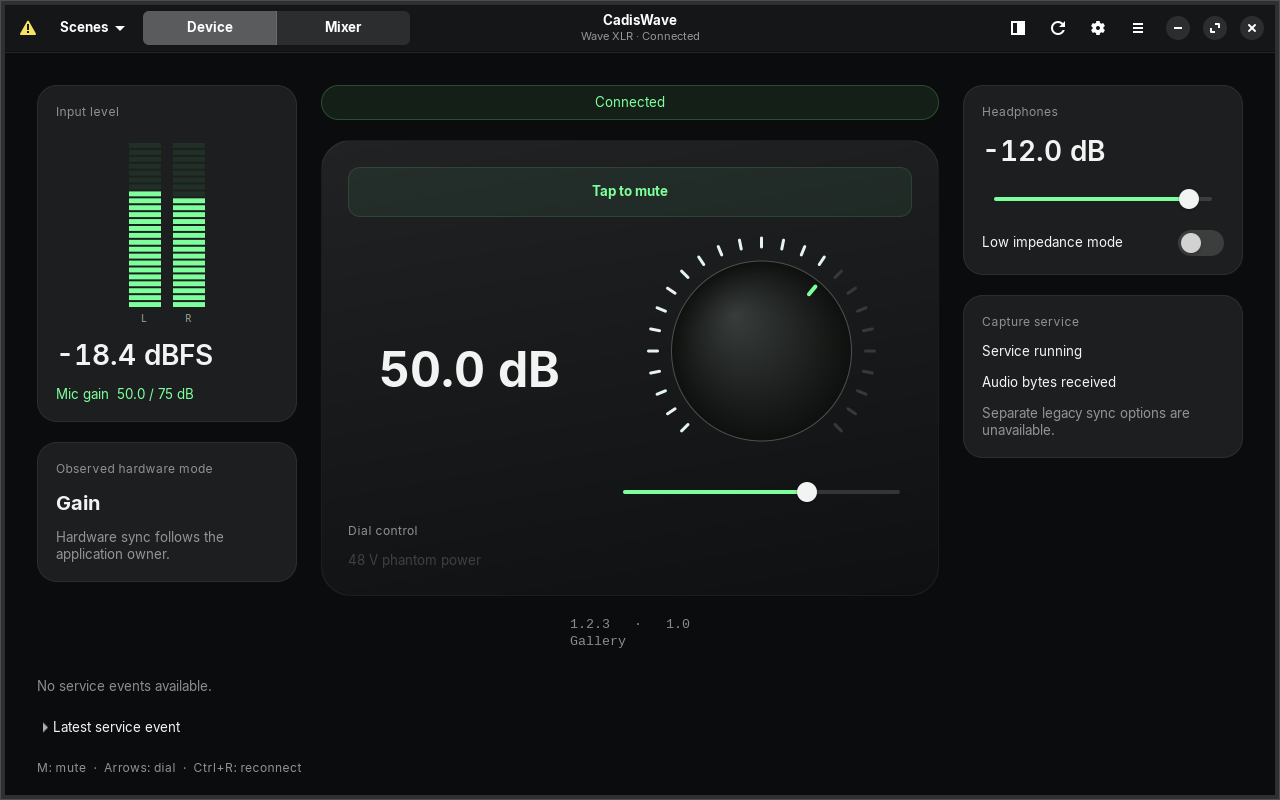Click the Wave XLR · Connected subtitle
The image size is (1280, 800).
[640, 36]
